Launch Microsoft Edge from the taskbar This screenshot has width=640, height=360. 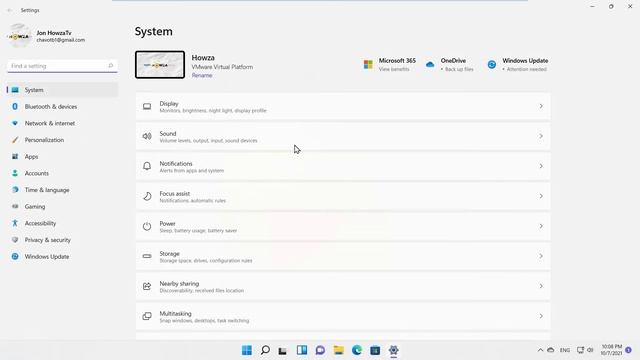(x=357, y=350)
